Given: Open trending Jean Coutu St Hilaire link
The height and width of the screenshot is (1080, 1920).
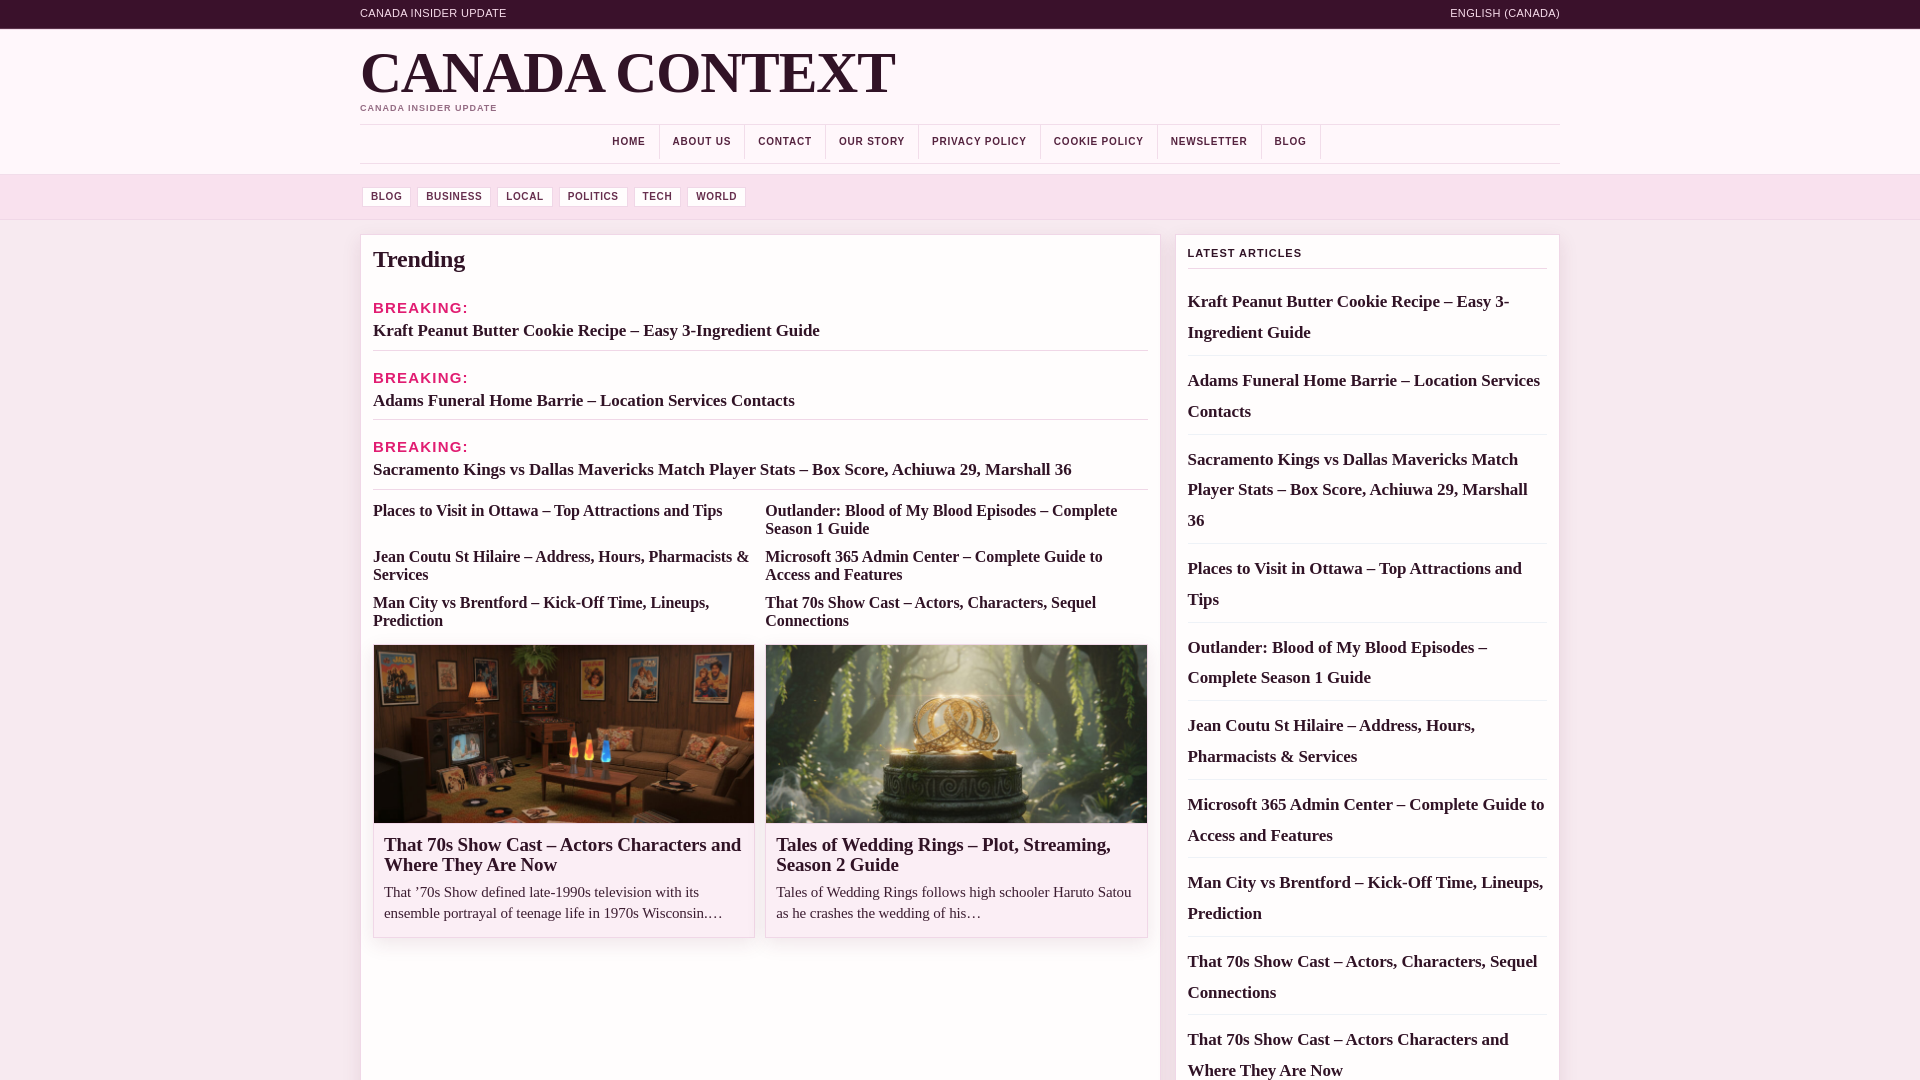Looking at the screenshot, I should pyautogui.click(x=561, y=566).
